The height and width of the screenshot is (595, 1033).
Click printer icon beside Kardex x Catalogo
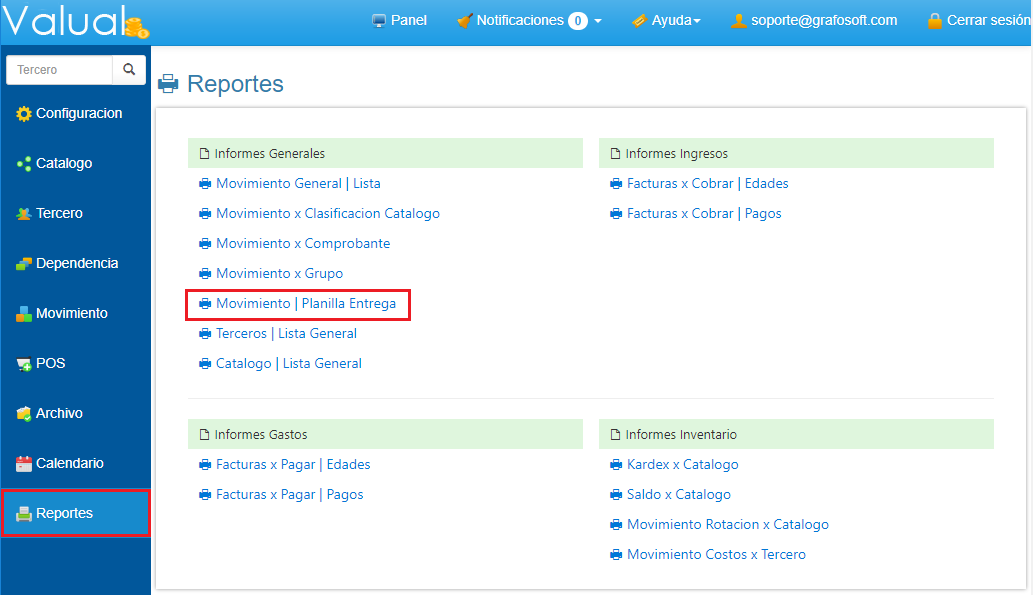coord(616,465)
